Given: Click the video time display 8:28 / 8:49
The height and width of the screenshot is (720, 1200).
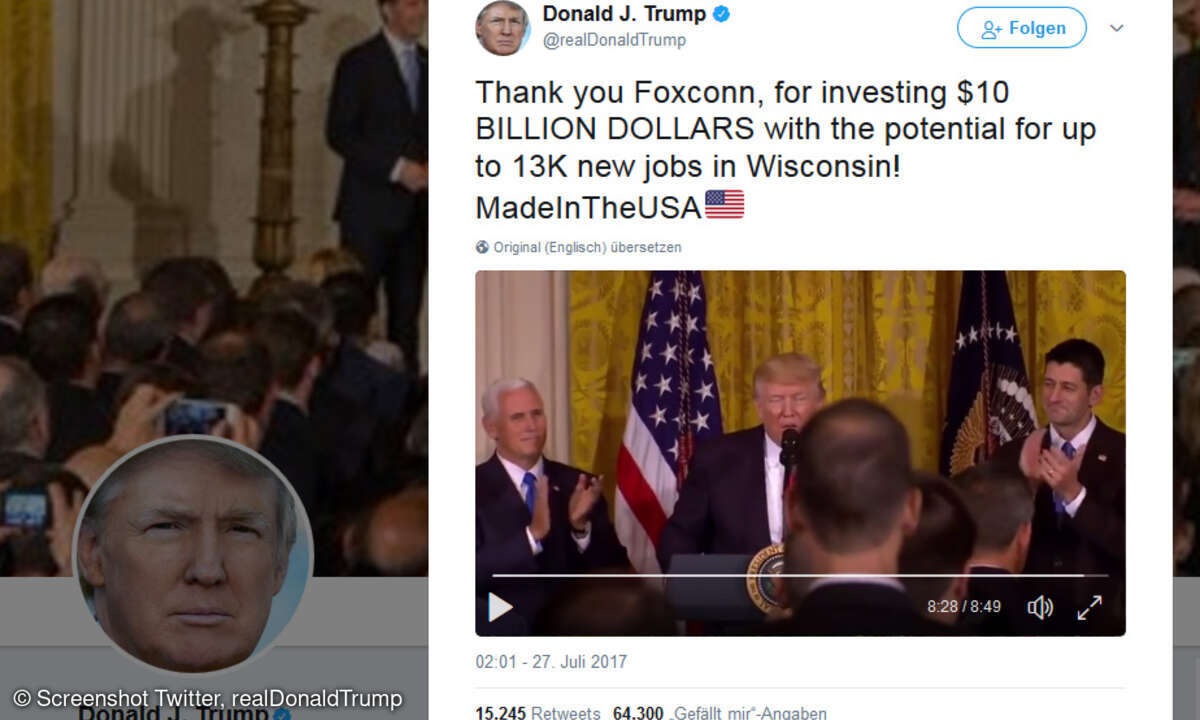Looking at the screenshot, I should [964, 607].
